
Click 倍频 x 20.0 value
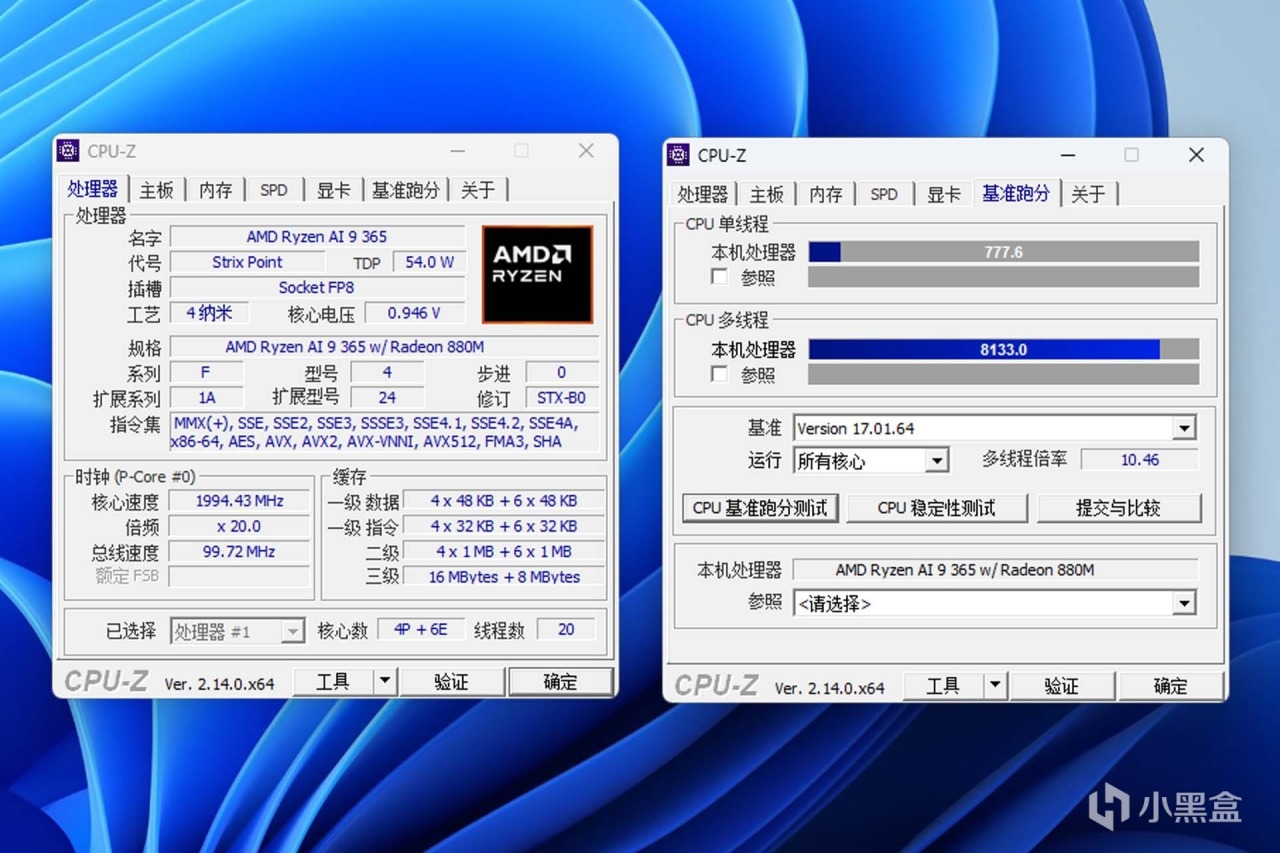[x=240, y=526]
